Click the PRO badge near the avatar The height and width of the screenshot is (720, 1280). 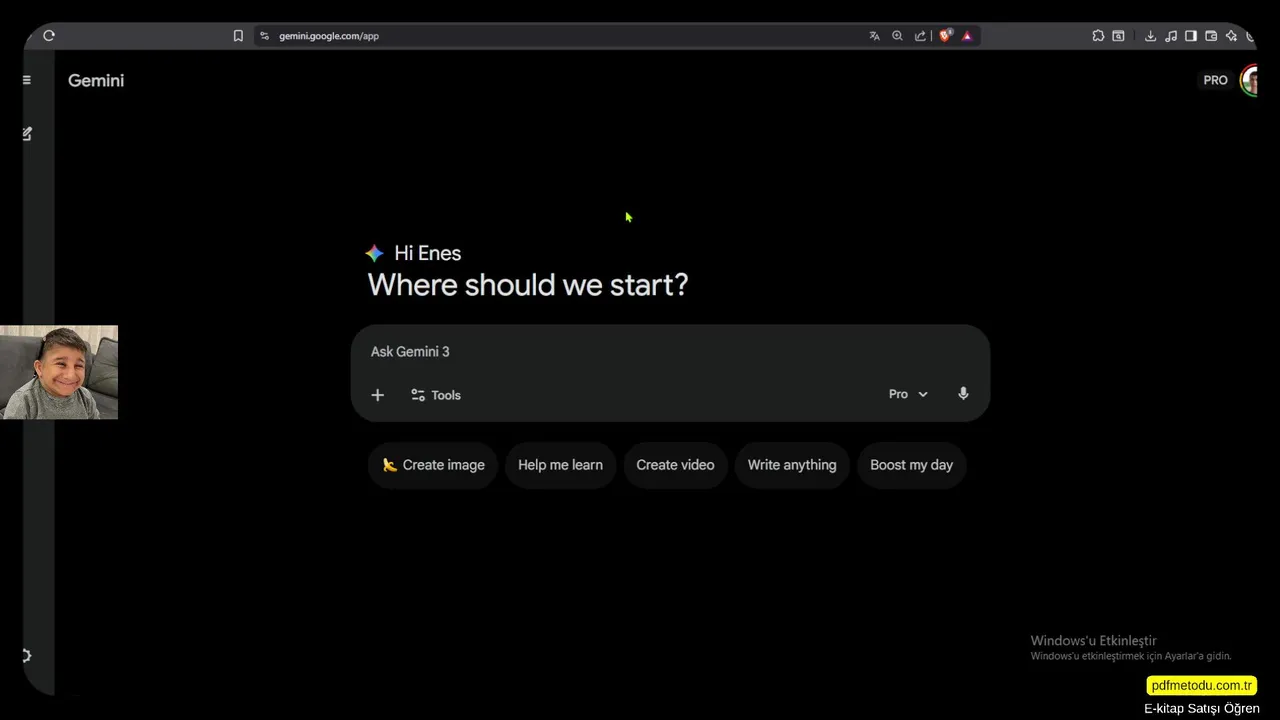(1215, 80)
